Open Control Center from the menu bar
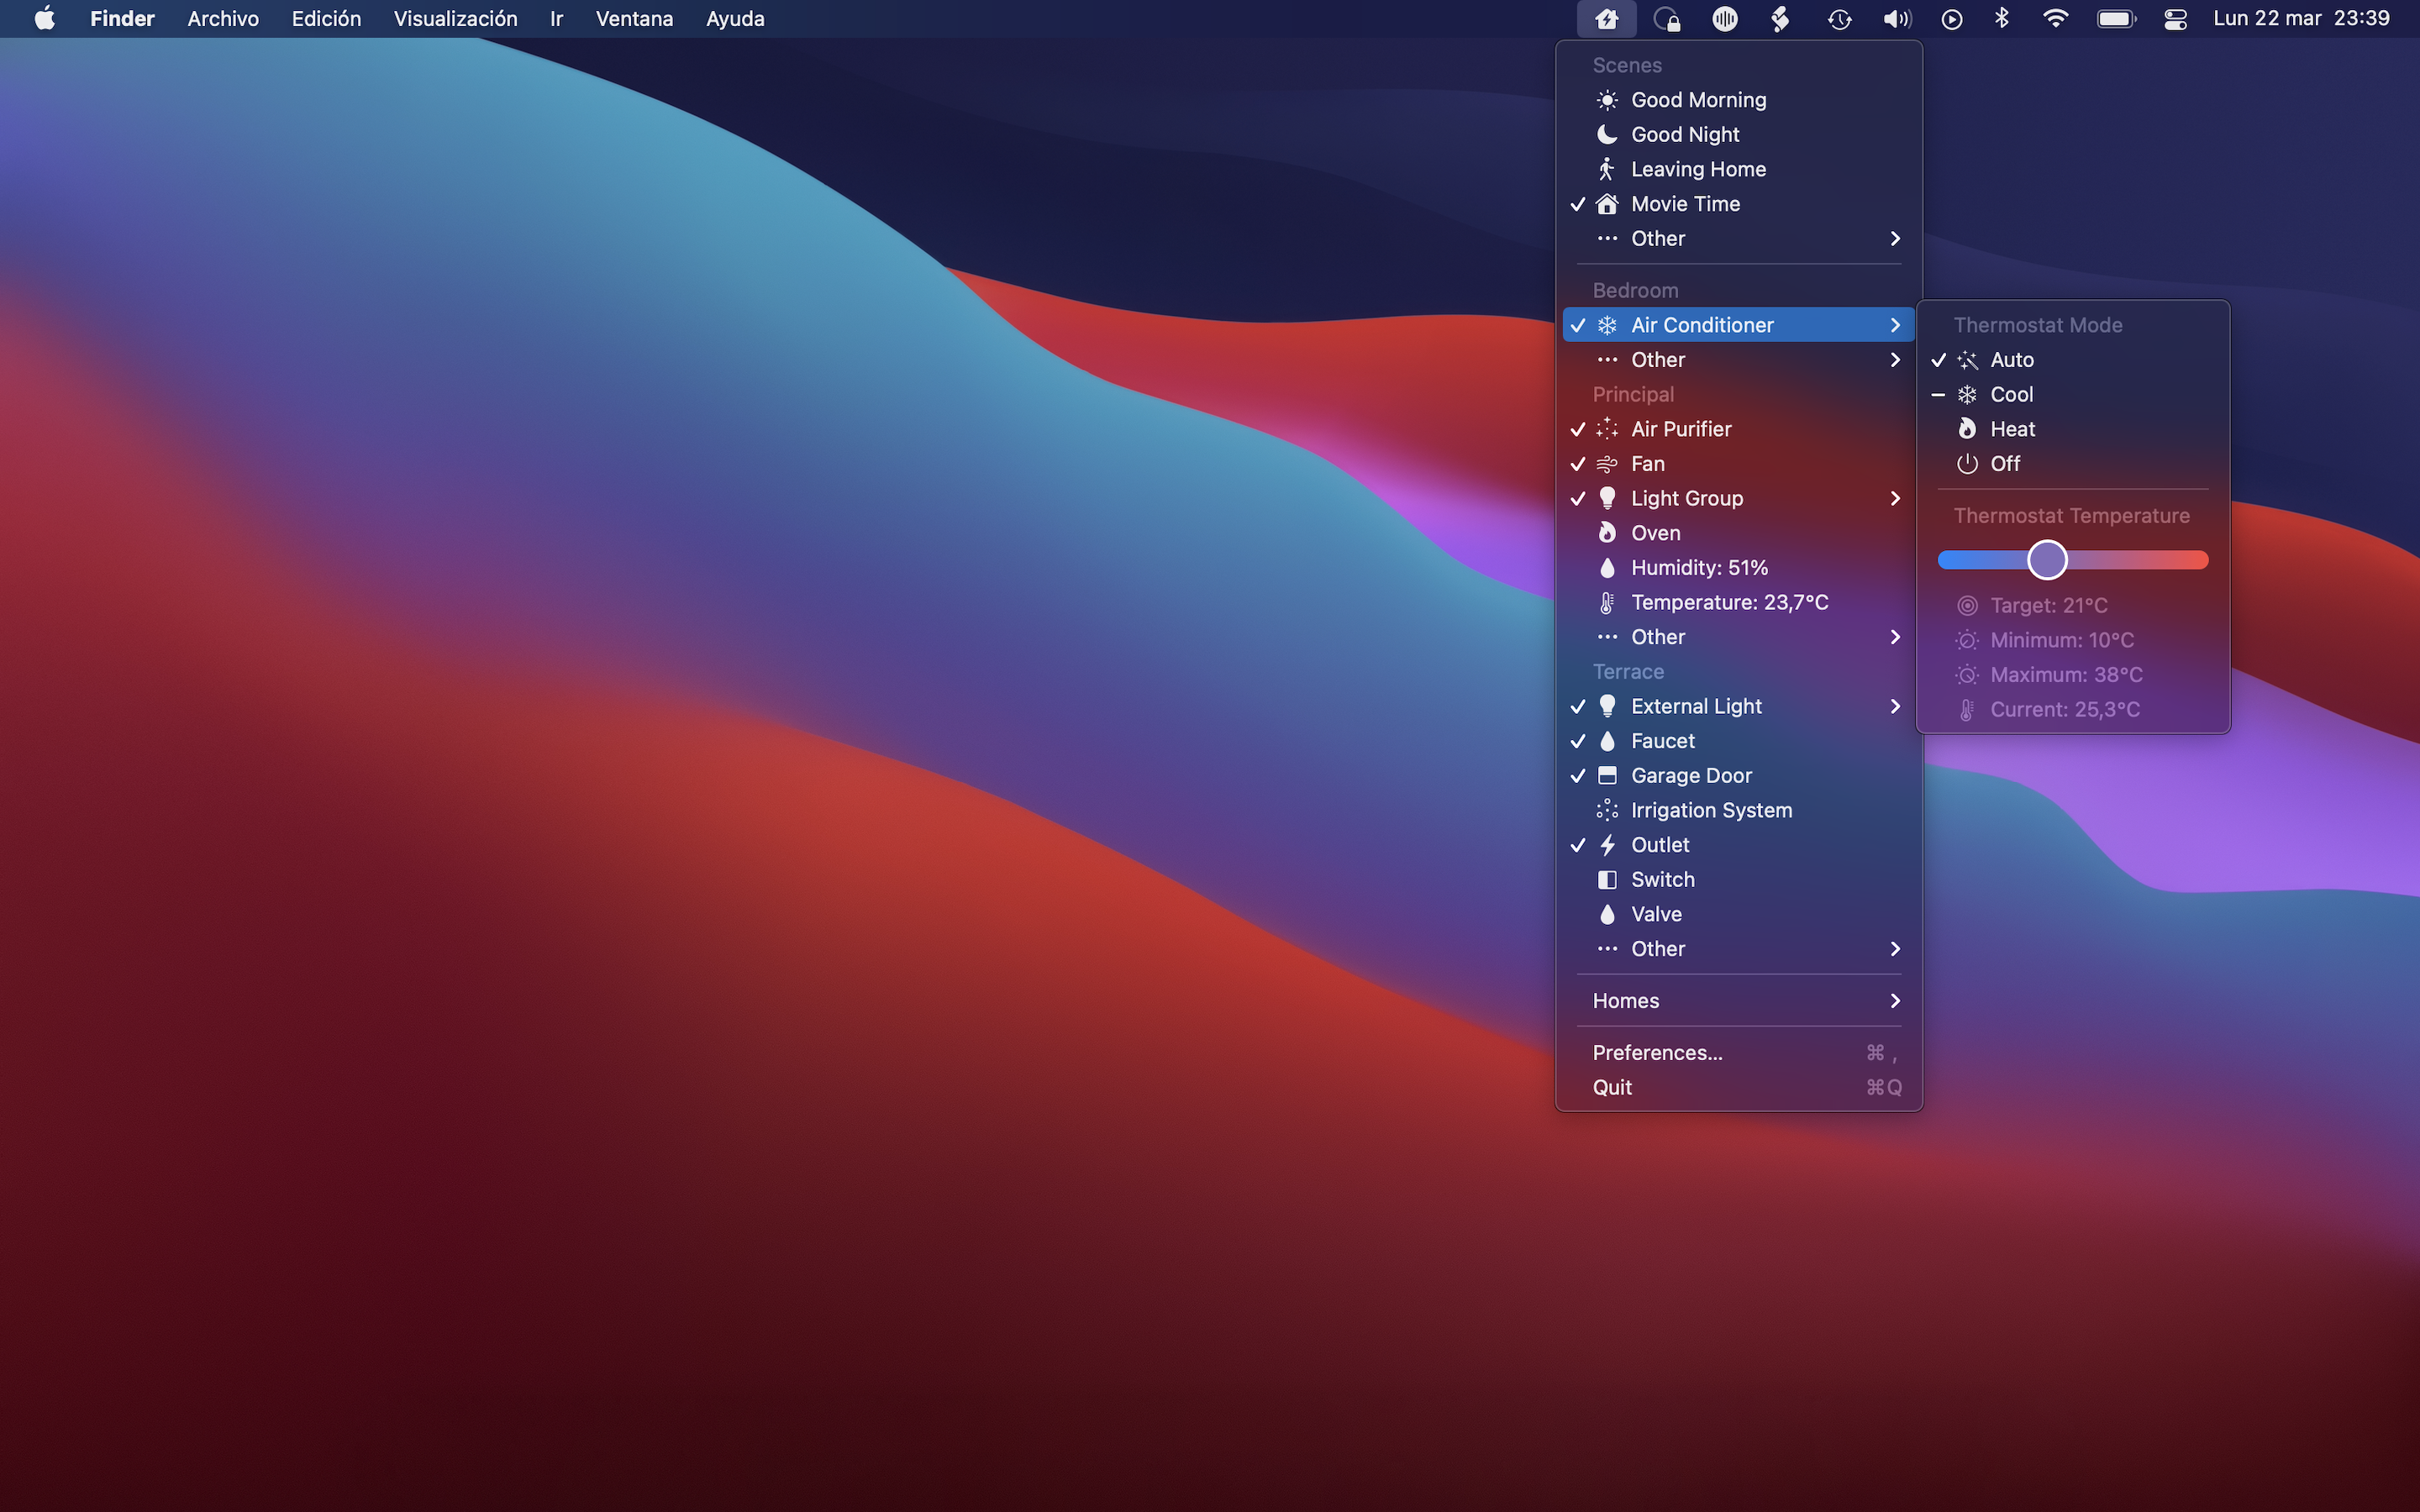The image size is (2420, 1512). point(2175,19)
